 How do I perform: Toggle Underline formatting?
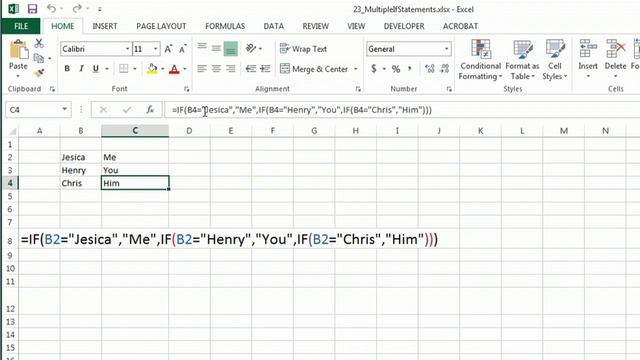point(96,69)
